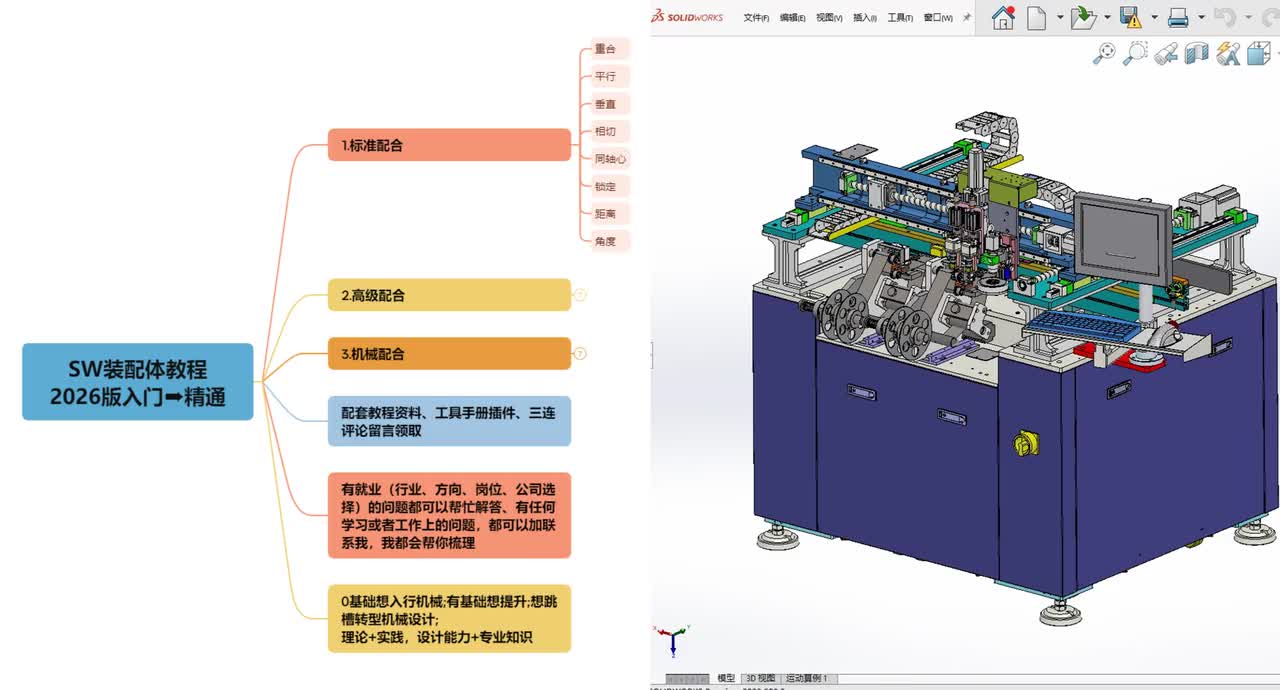Image resolution: width=1280 pixels, height=690 pixels.
Task: Click the 1.标准配合 topic node
Action: (449, 145)
